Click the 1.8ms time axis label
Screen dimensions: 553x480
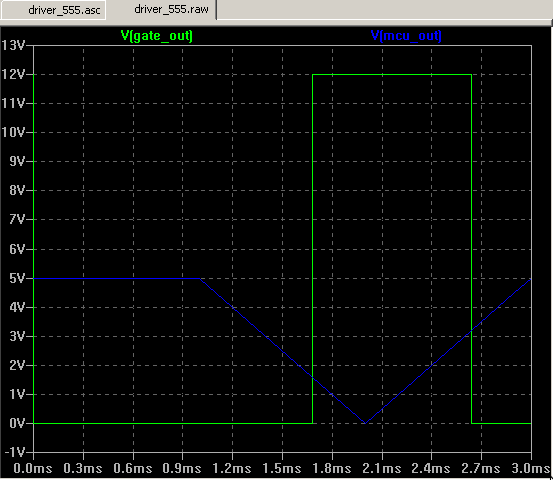pos(332,469)
